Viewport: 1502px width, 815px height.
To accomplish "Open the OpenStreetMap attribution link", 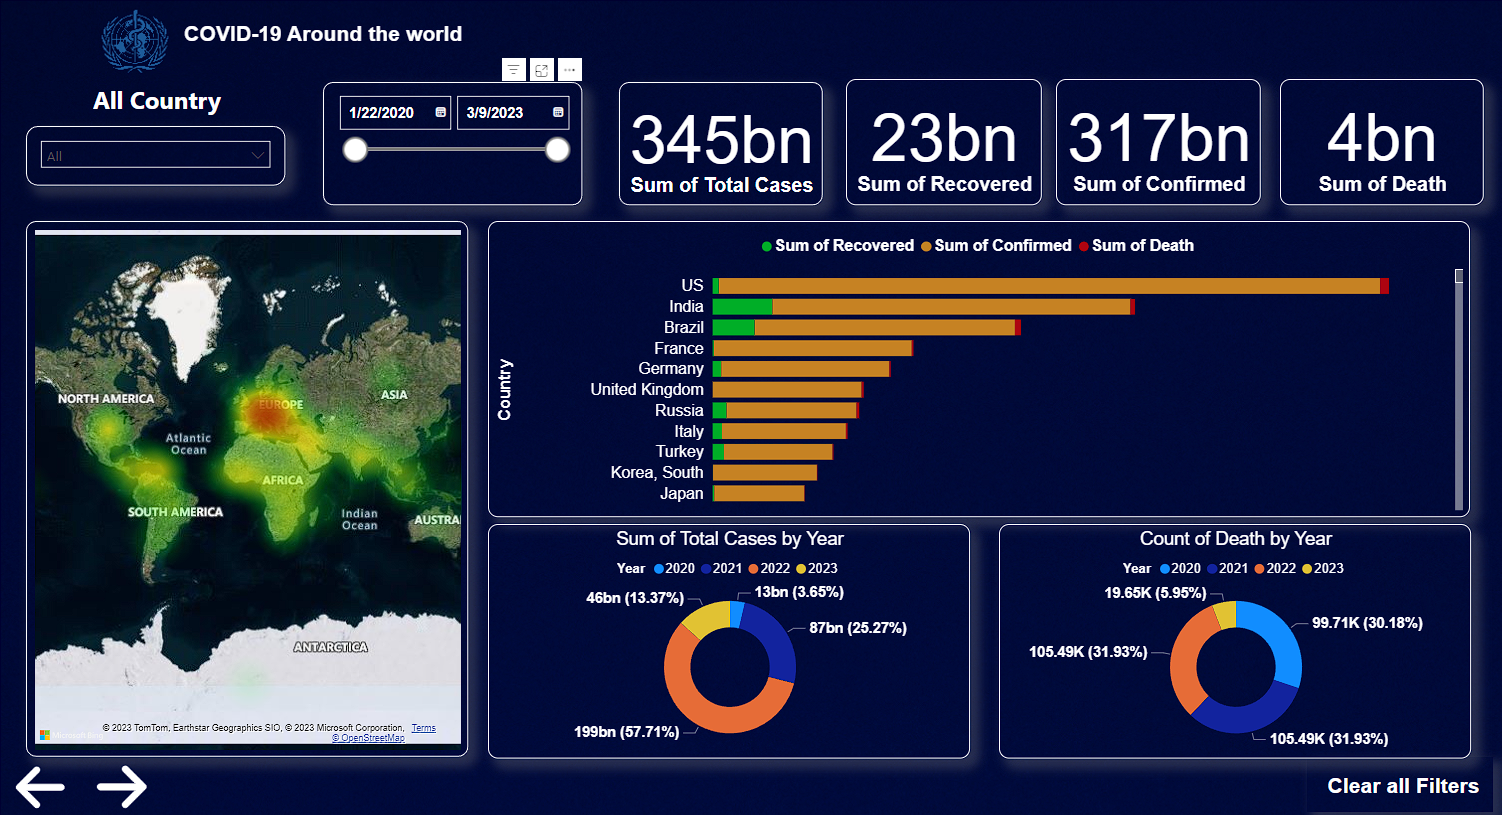I will click(368, 738).
